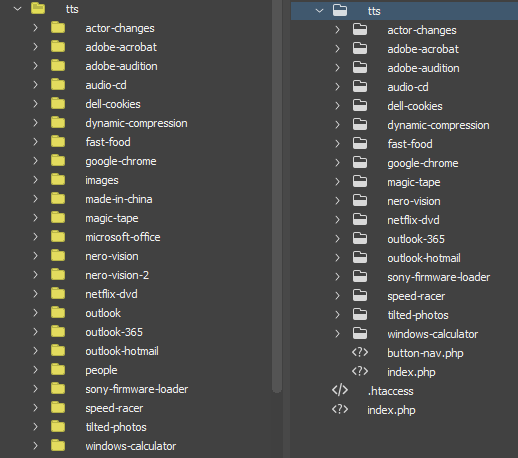Click yellow folder icon for dell-cookies left
The image size is (518, 458).
coord(58,104)
